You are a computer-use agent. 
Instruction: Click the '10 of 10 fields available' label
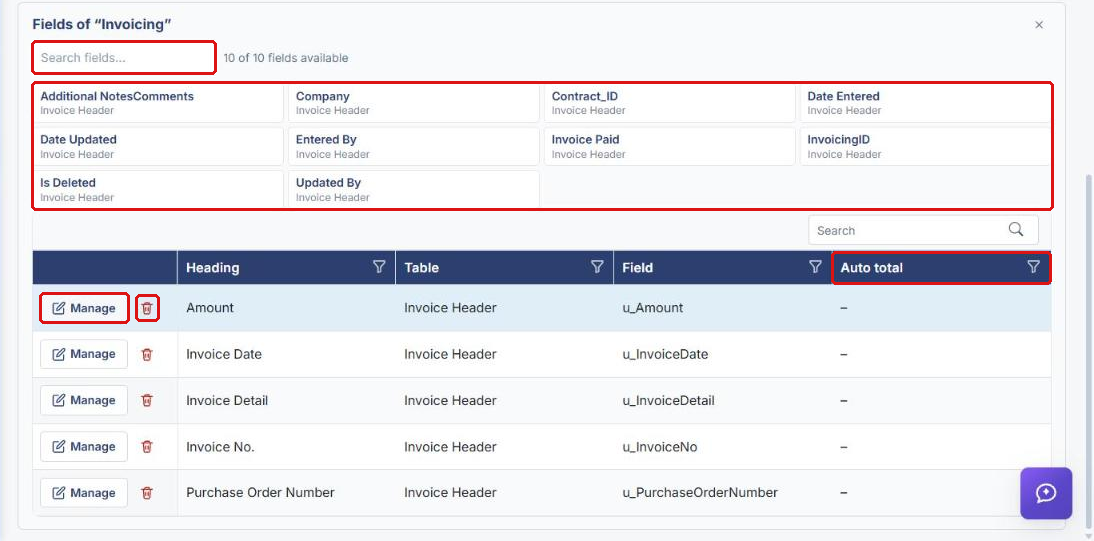click(x=285, y=58)
